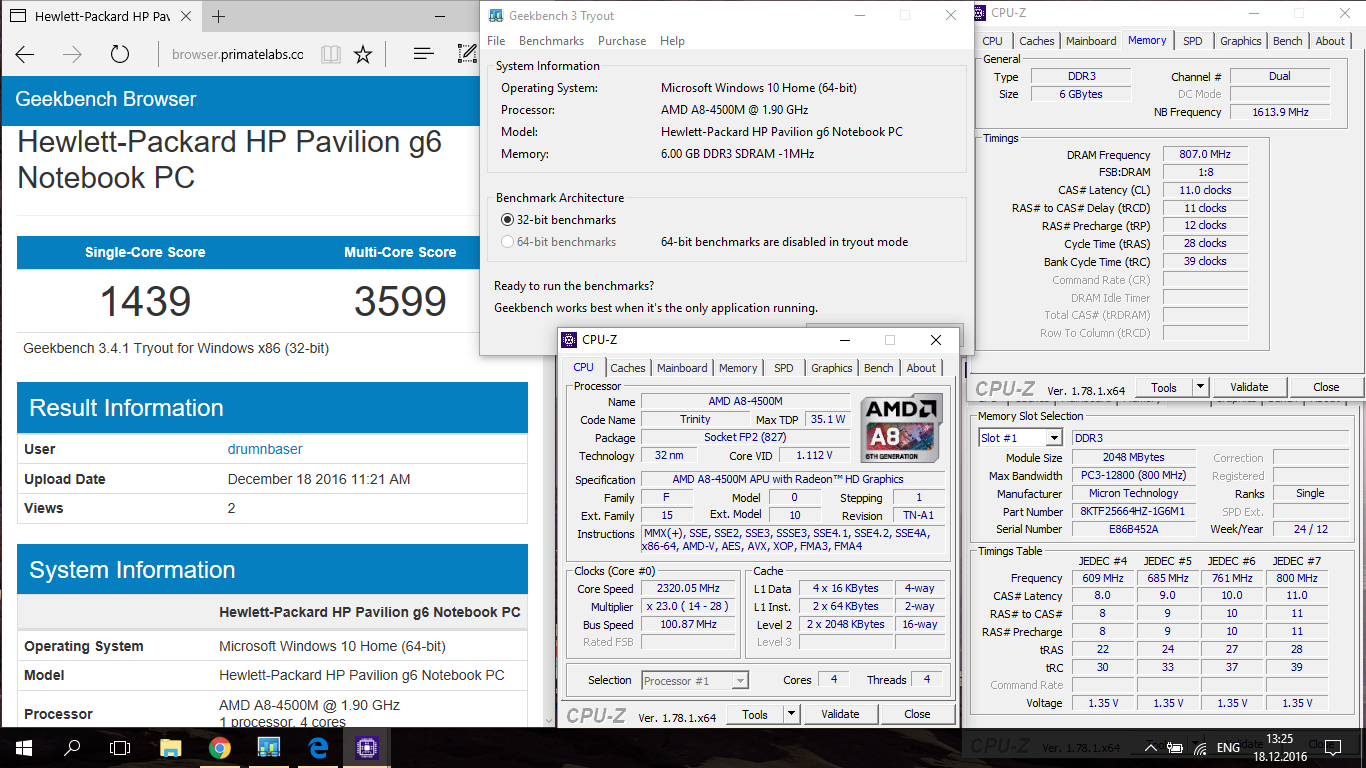Switch to Graphics tab in front CPU-Z window
1366x768 pixels.
coord(832,368)
